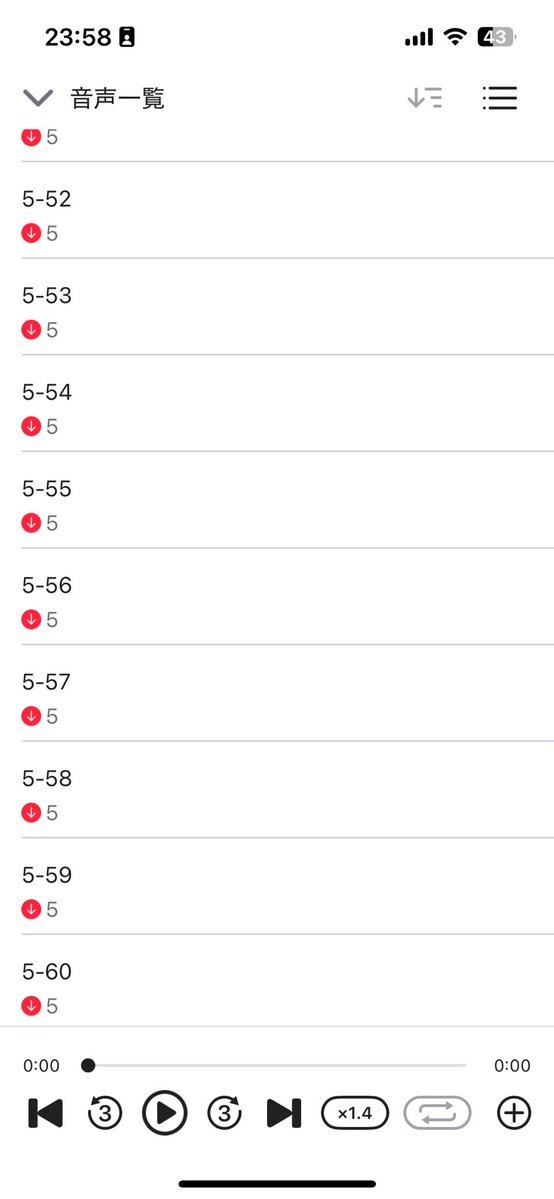Open the list view menu icon
This screenshot has width=554, height=1199.
(x=500, y=98)
